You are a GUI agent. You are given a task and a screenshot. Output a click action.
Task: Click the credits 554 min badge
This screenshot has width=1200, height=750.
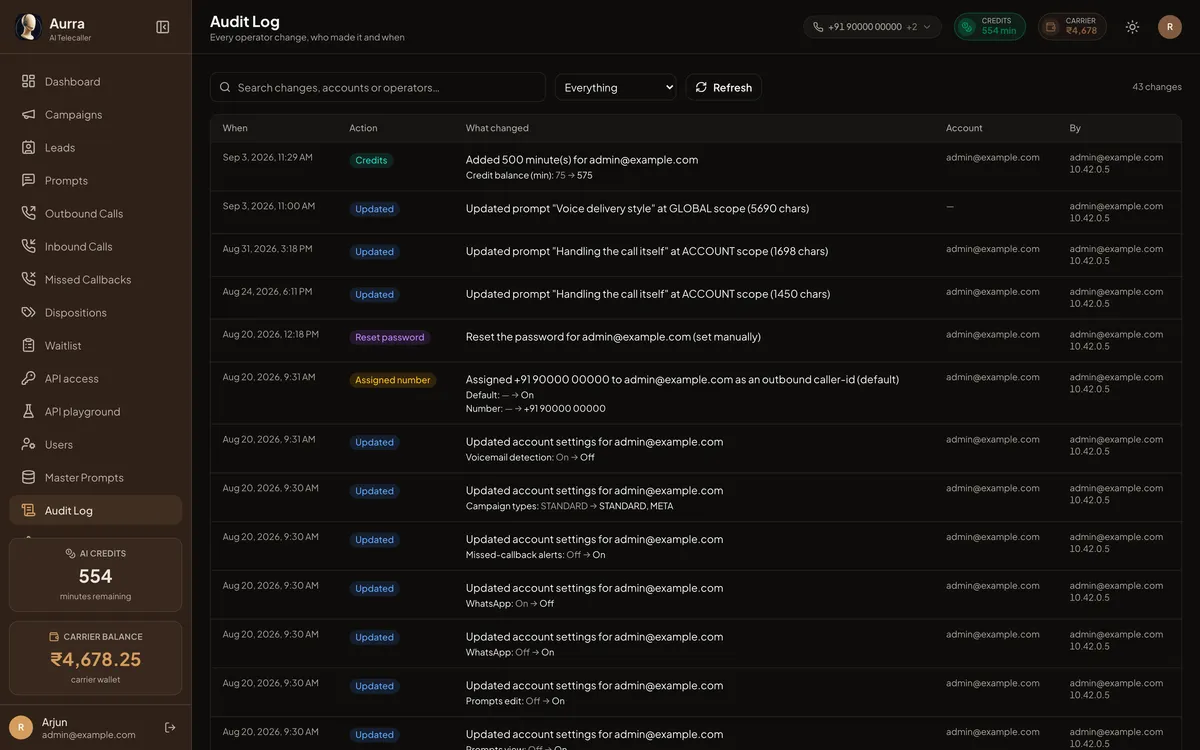click(989, 27)
